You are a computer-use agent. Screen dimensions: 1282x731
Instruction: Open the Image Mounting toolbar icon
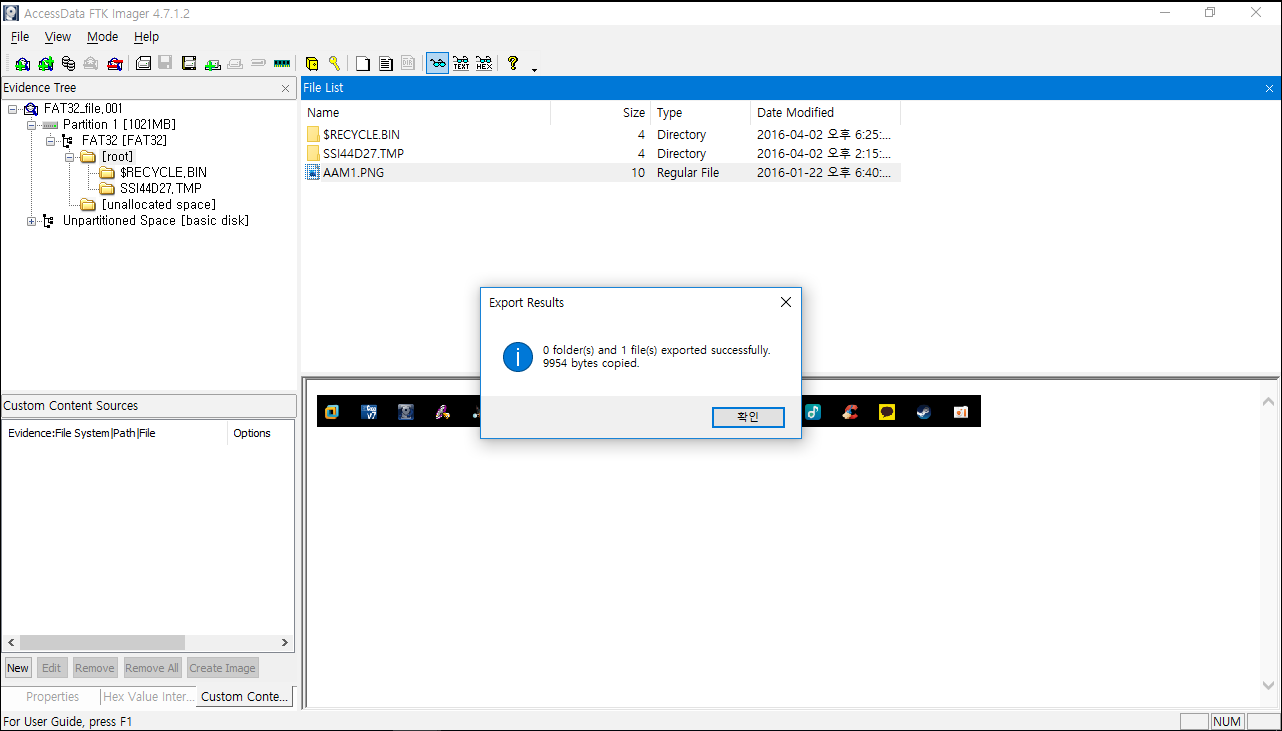point(68,64)
